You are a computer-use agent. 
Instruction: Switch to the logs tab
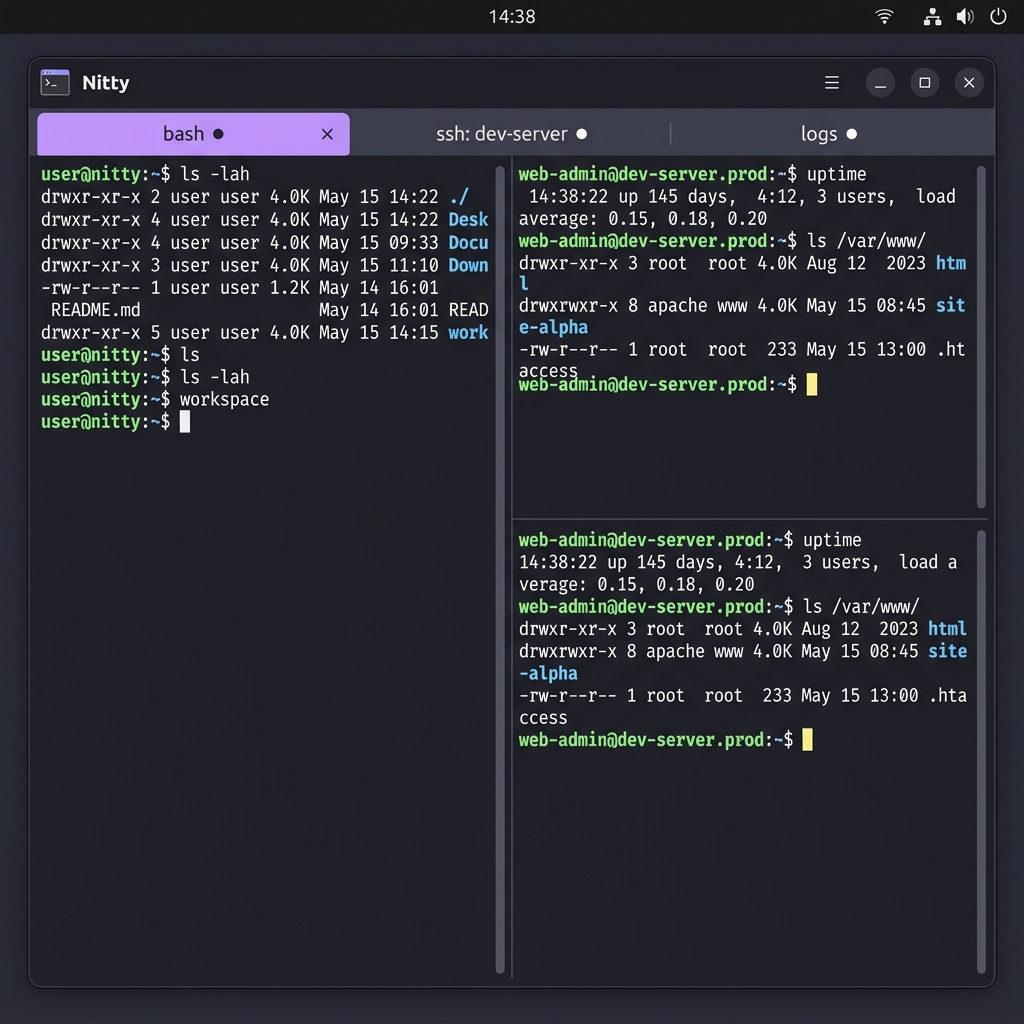(829, 134)
